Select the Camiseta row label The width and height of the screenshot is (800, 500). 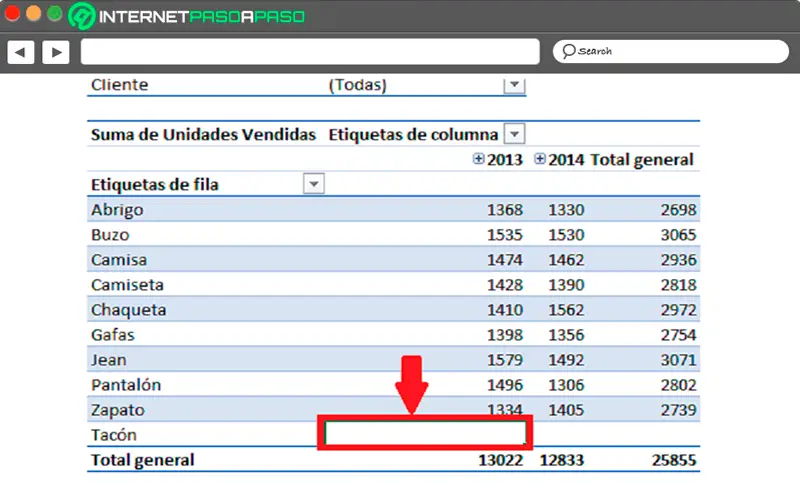pos(127,285)
